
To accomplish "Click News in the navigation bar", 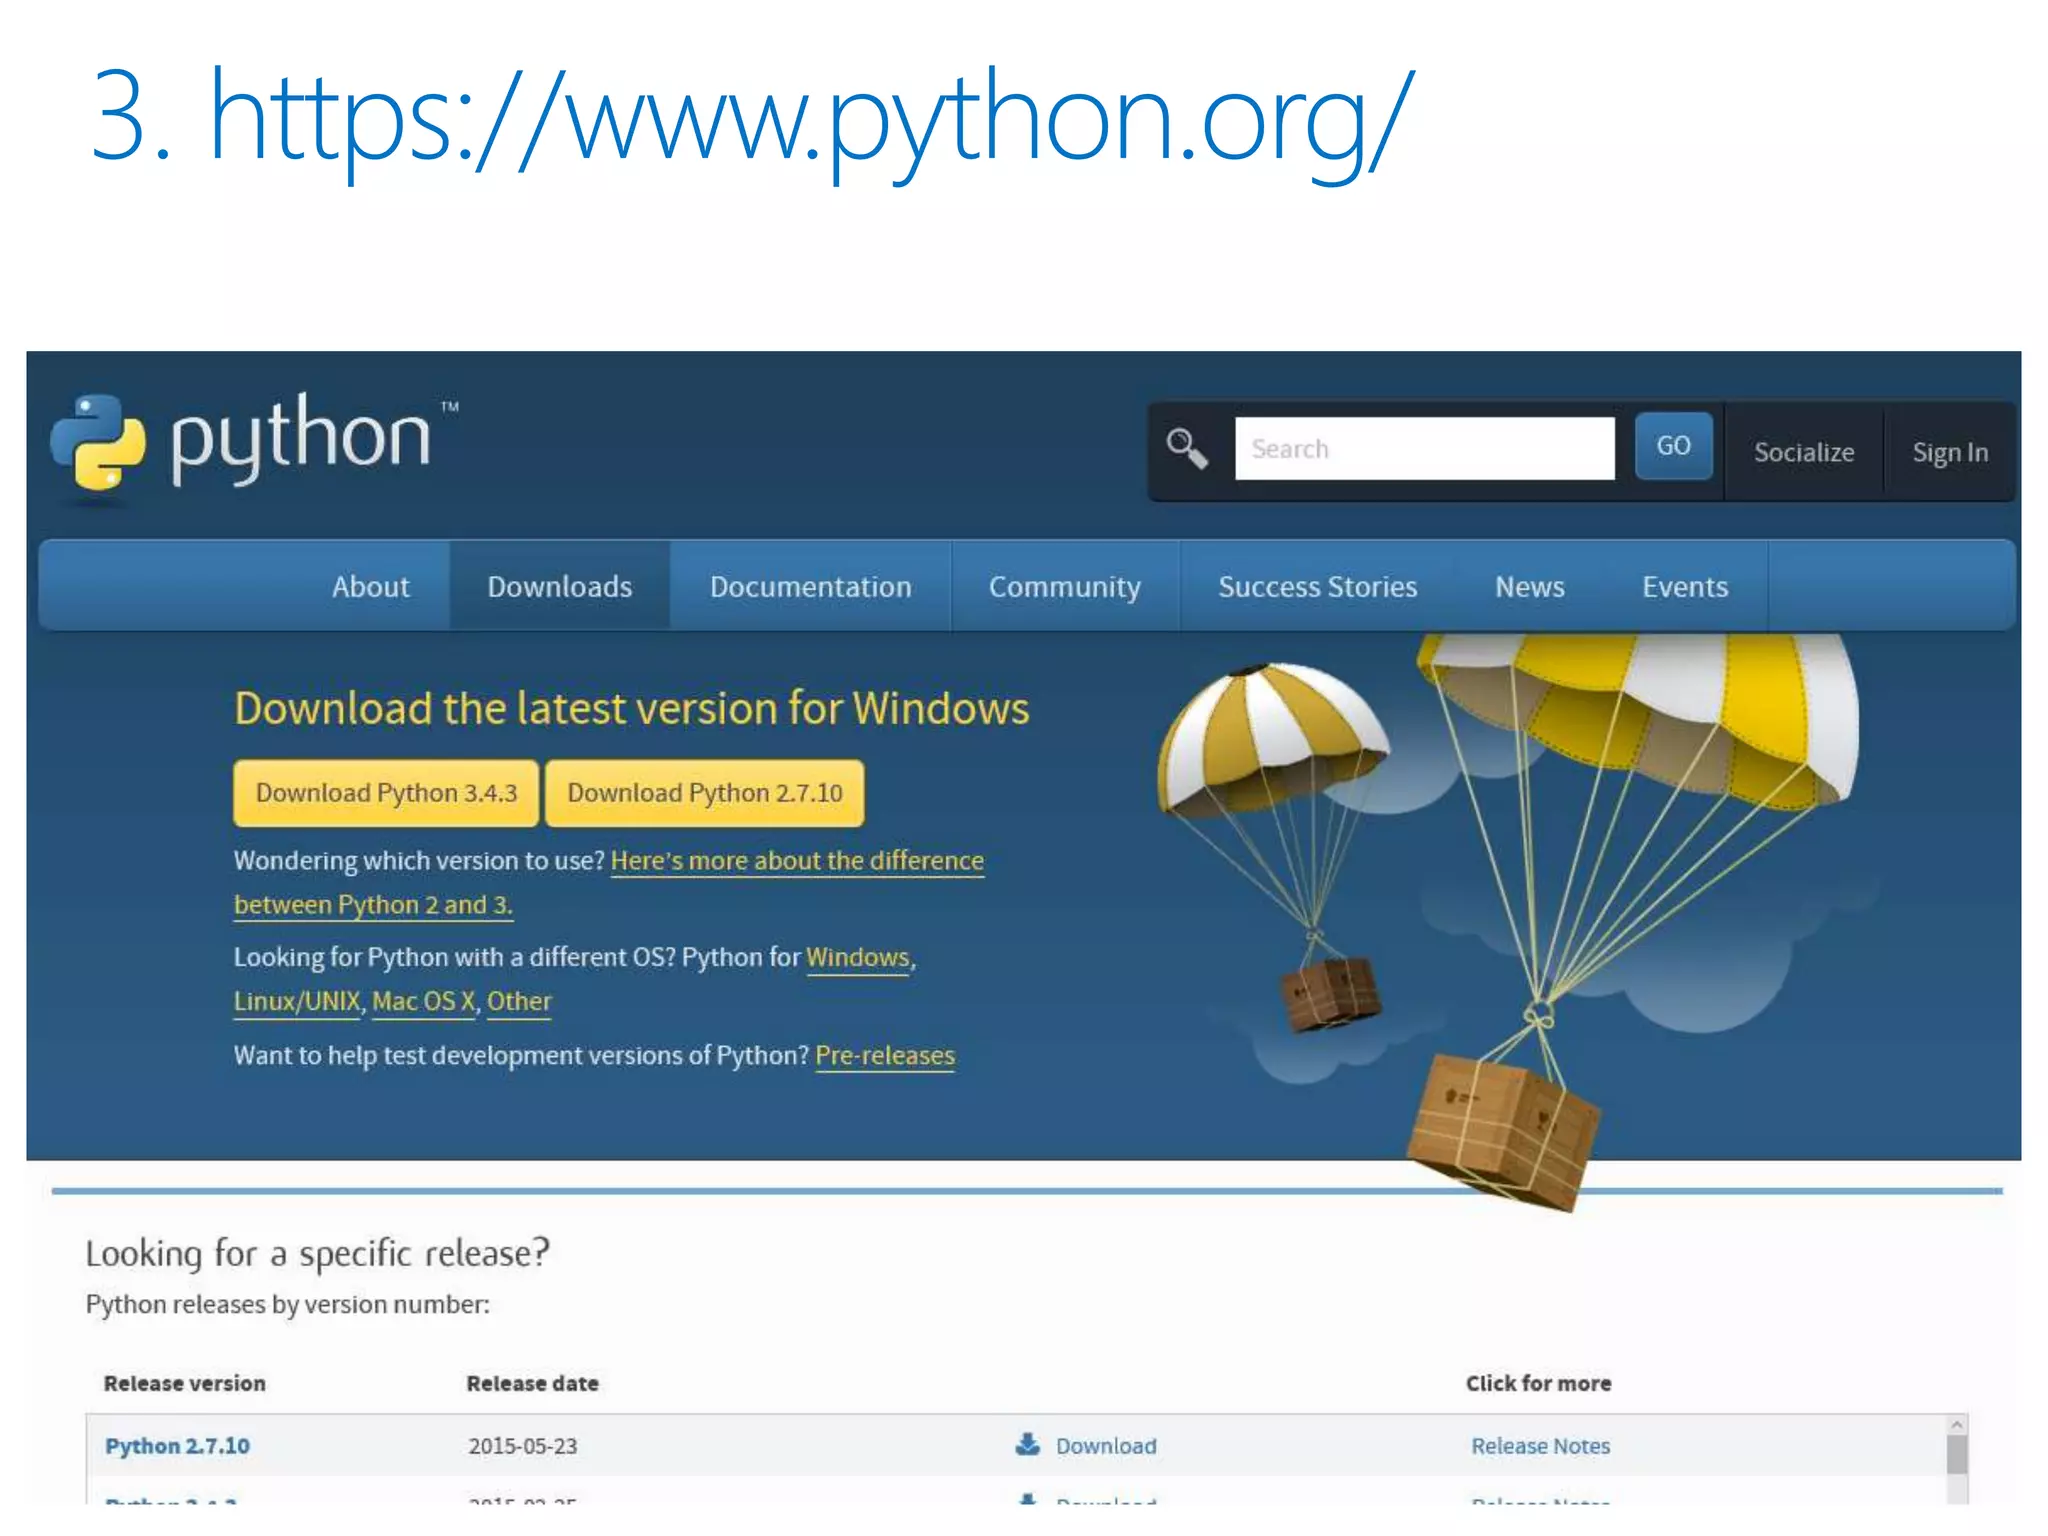I will (1529, 586).
